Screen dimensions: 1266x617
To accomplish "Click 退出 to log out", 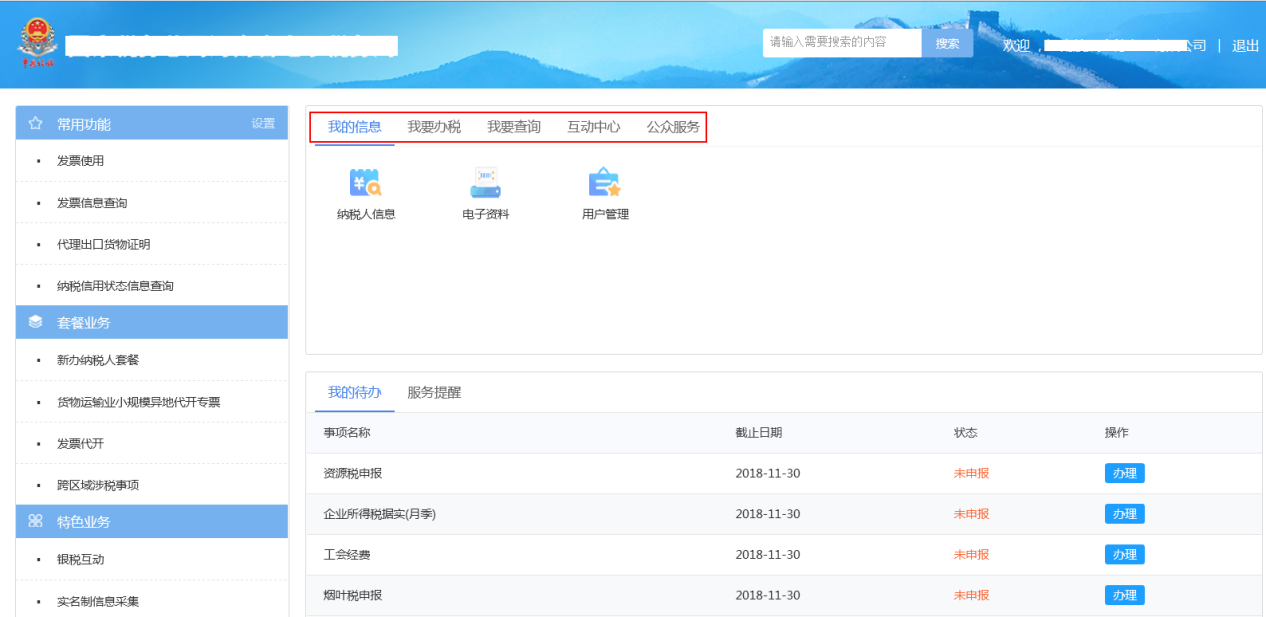I will point(1243,45).
